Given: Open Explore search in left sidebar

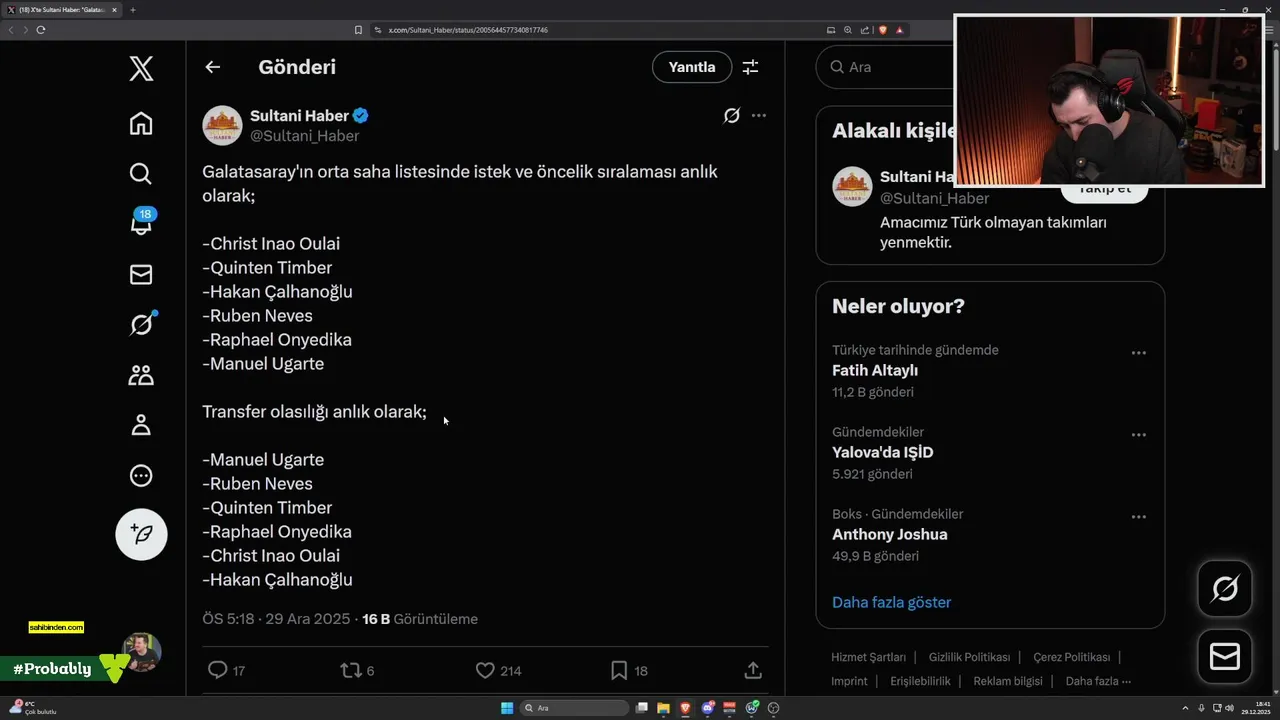Looking at the screenshot, I should coord(141,173).
